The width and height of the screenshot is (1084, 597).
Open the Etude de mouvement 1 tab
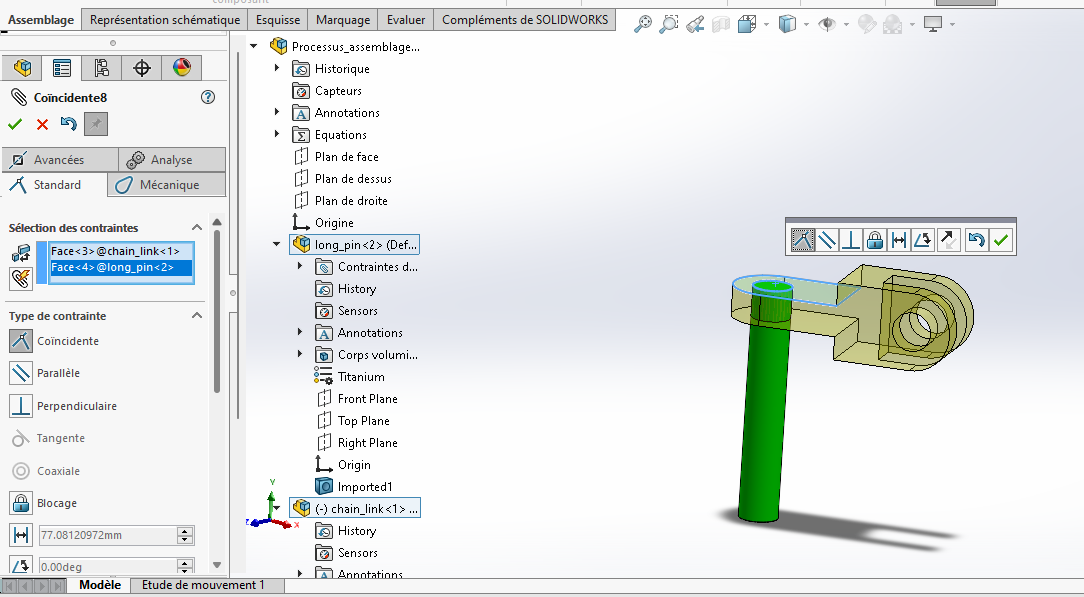click(203, 585)
